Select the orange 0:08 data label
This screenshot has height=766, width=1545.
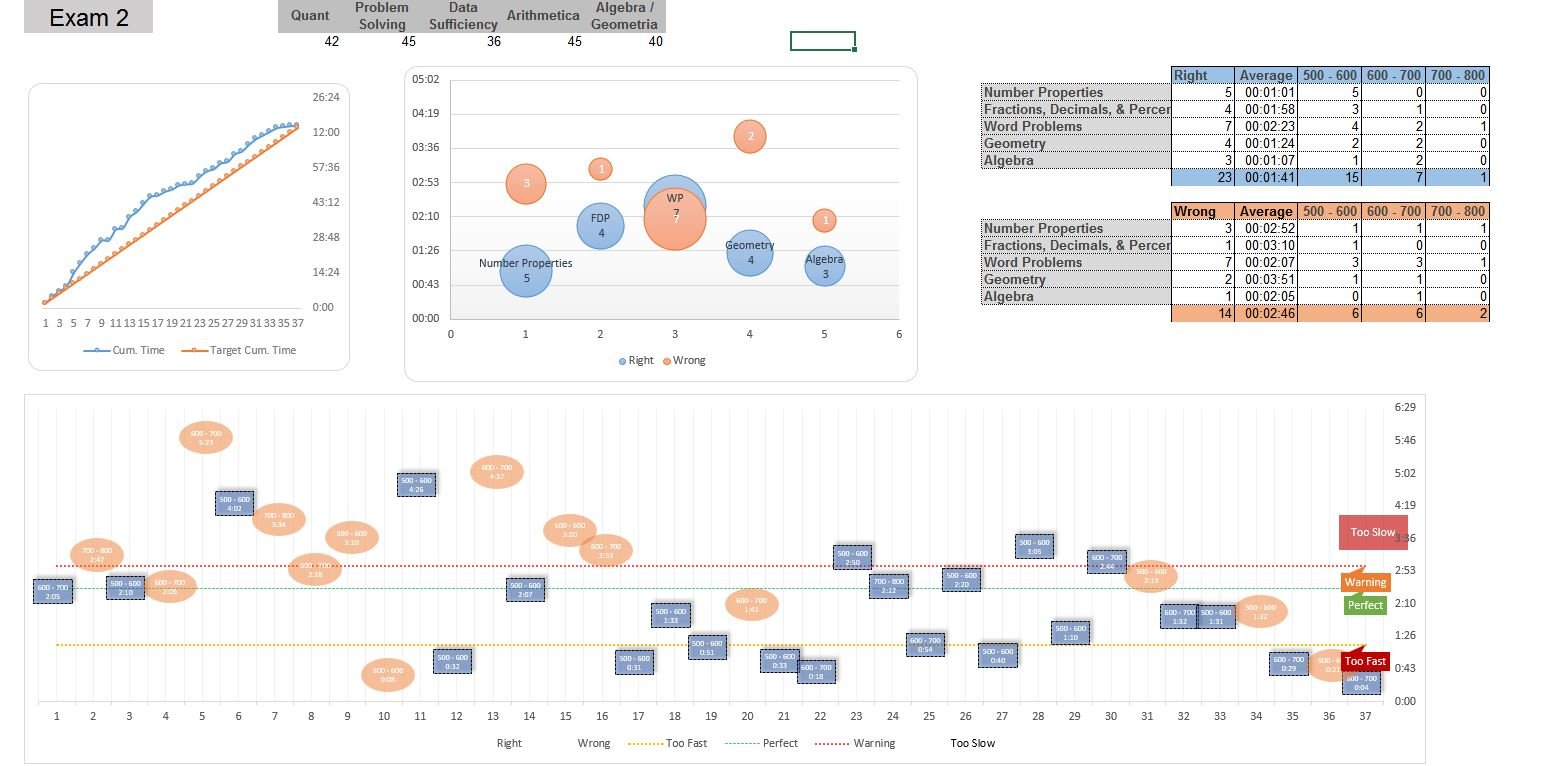coord(388,675)
